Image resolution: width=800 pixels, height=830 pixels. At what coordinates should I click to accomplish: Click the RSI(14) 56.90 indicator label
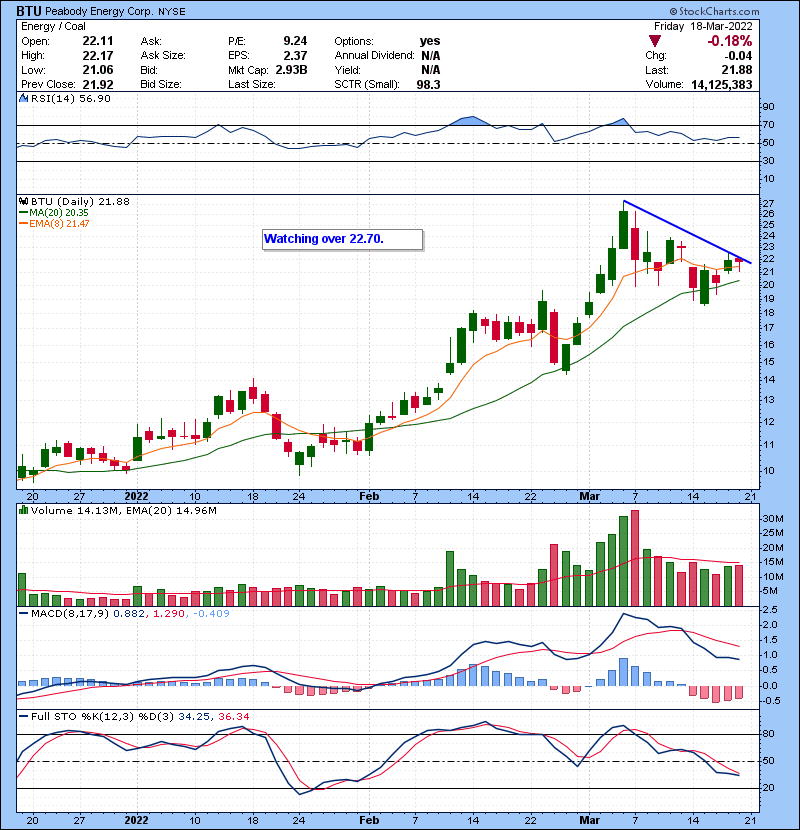point(71,98)
